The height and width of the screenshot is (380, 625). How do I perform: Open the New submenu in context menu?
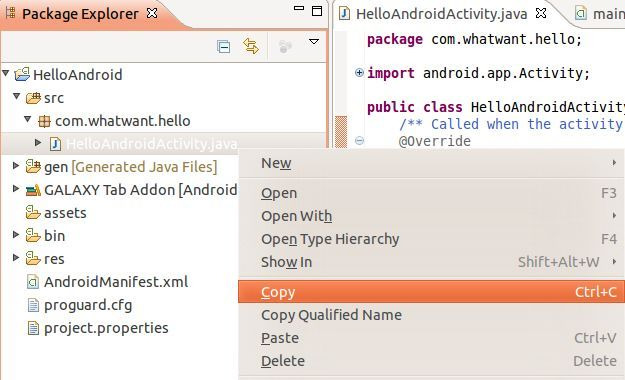point(431,163)
